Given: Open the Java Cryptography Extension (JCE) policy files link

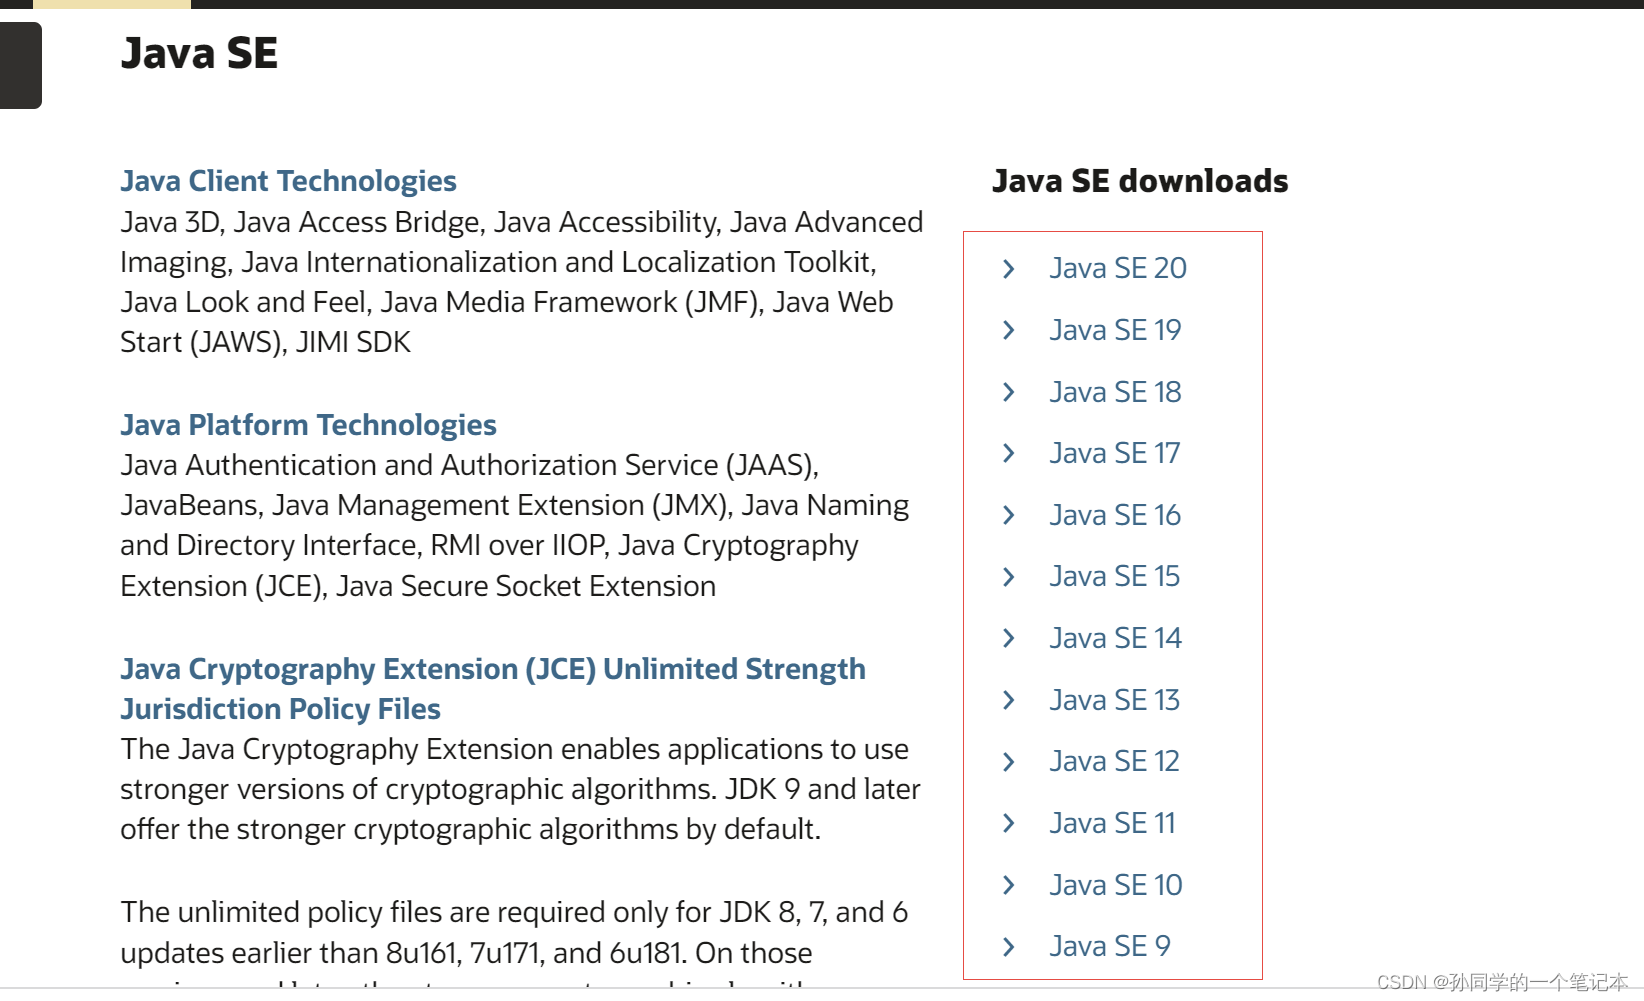Looking at the screenshot, I should (493, 689).
